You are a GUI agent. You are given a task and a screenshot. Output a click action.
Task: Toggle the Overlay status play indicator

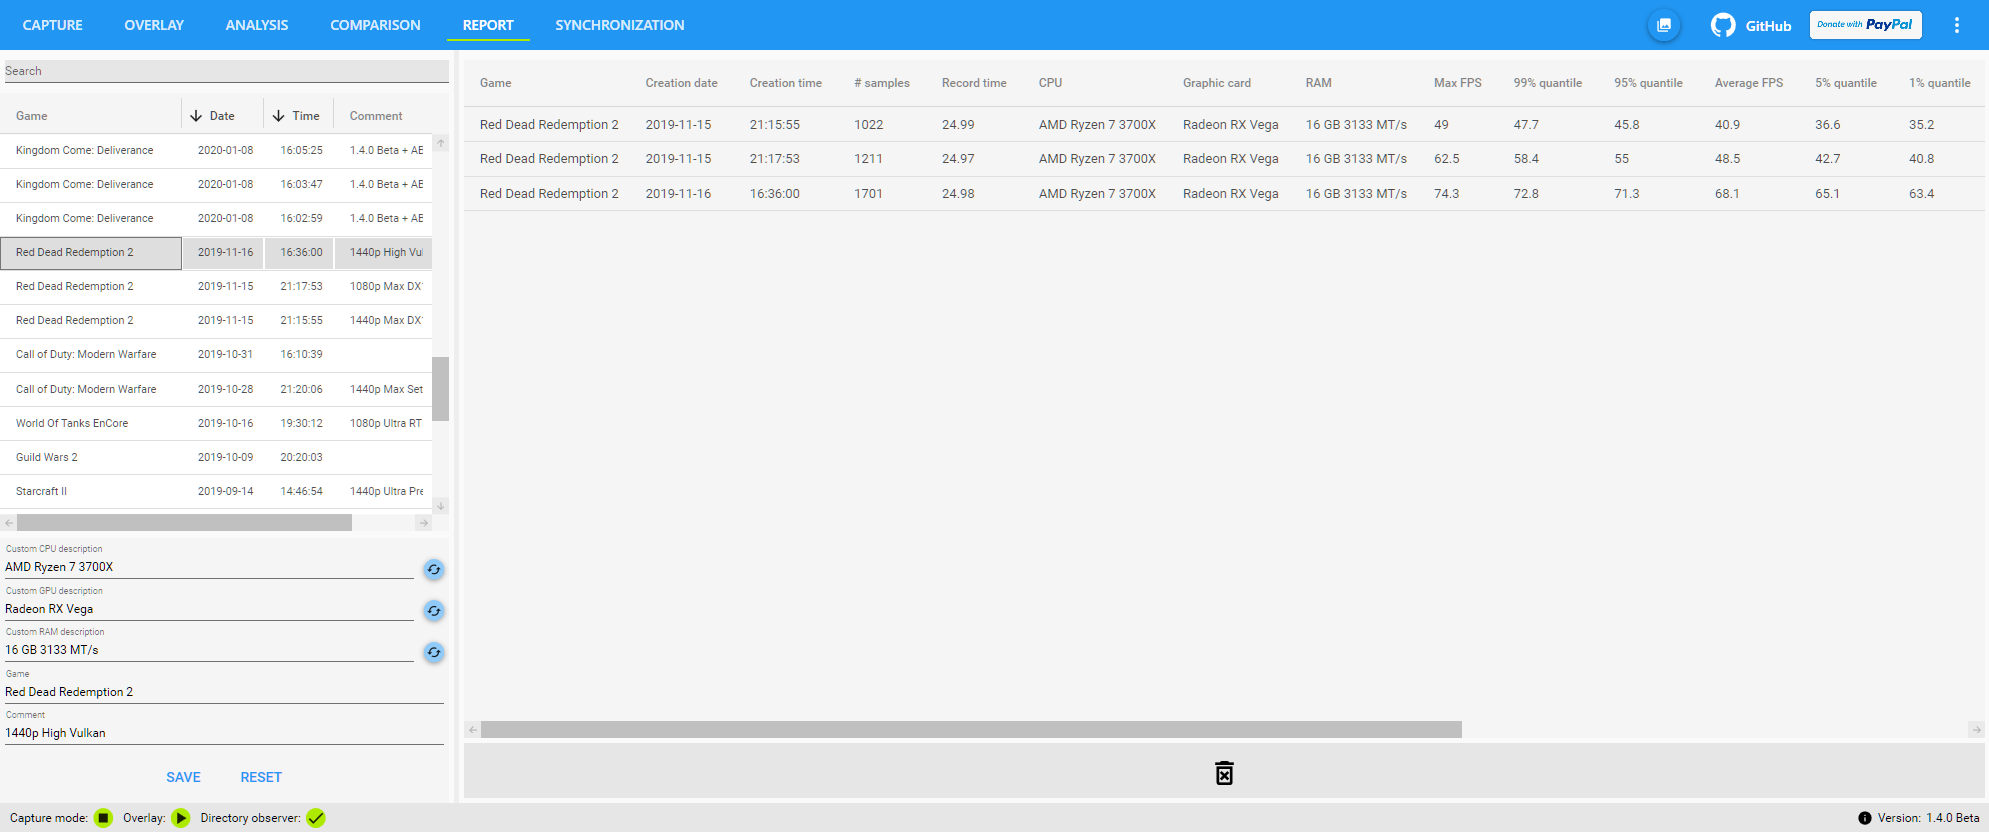(181, 818)
